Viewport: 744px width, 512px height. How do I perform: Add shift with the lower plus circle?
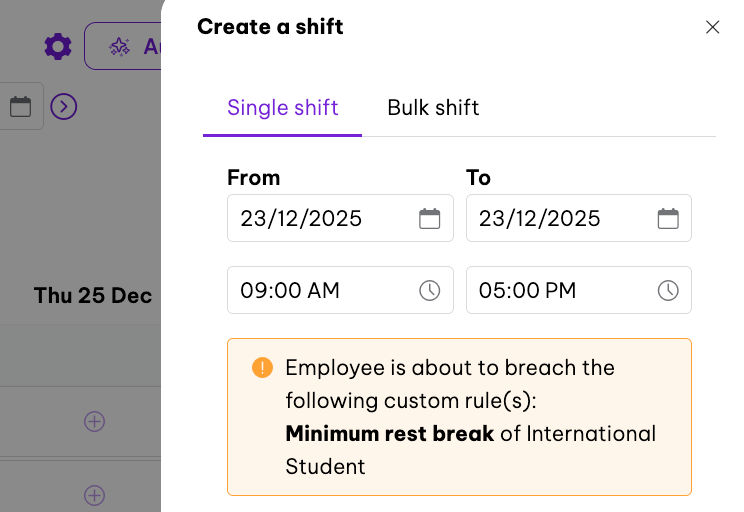tap(94, 495)
